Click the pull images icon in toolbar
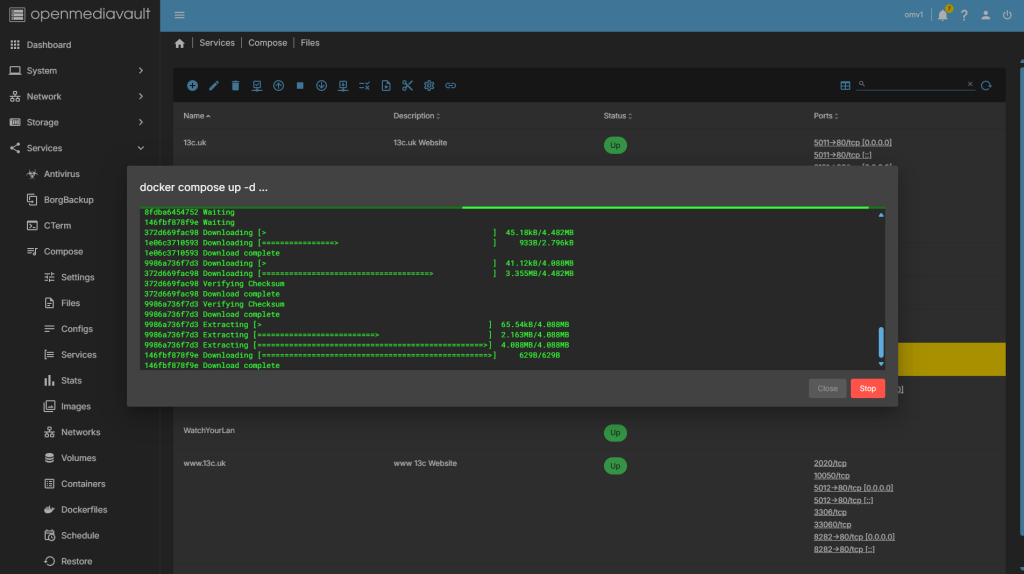 tap(343, 86)
